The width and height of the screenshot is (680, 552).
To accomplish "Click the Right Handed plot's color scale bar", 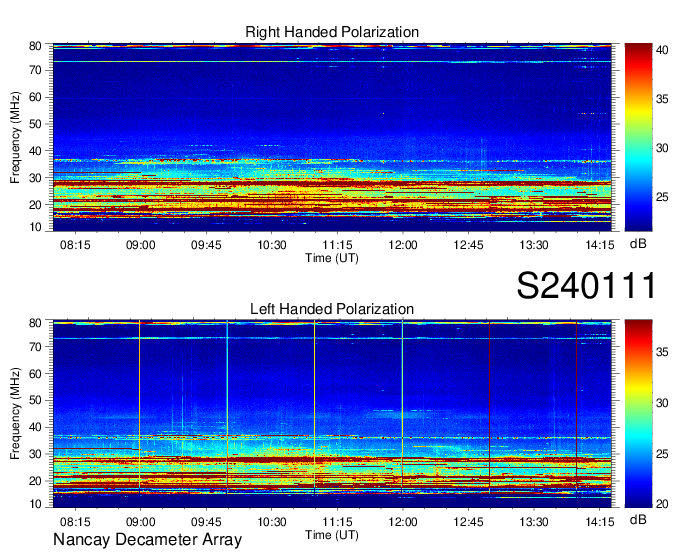I will (638, 137).
